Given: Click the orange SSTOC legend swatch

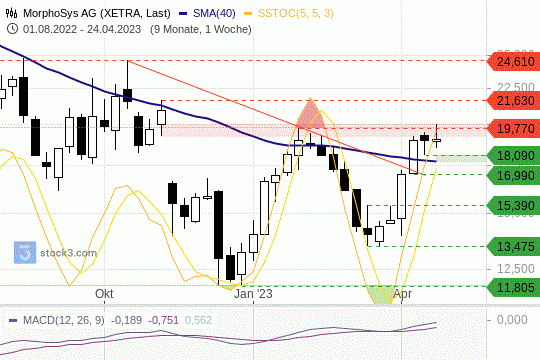Looking at the screenshot, I should 248,13.
